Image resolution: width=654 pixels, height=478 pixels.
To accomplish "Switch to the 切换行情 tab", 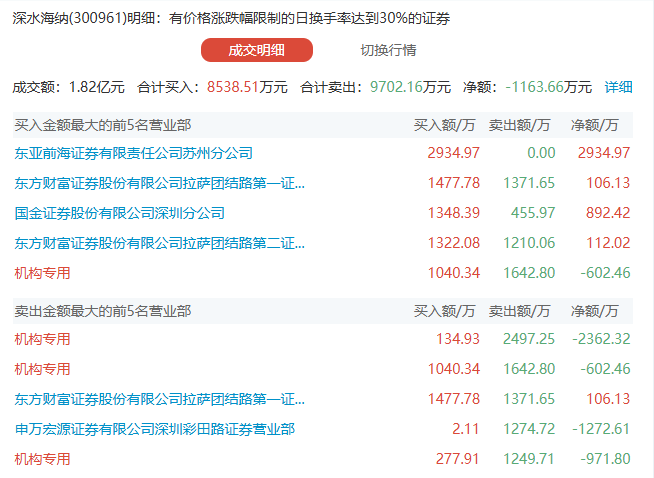I will point(388,50).
